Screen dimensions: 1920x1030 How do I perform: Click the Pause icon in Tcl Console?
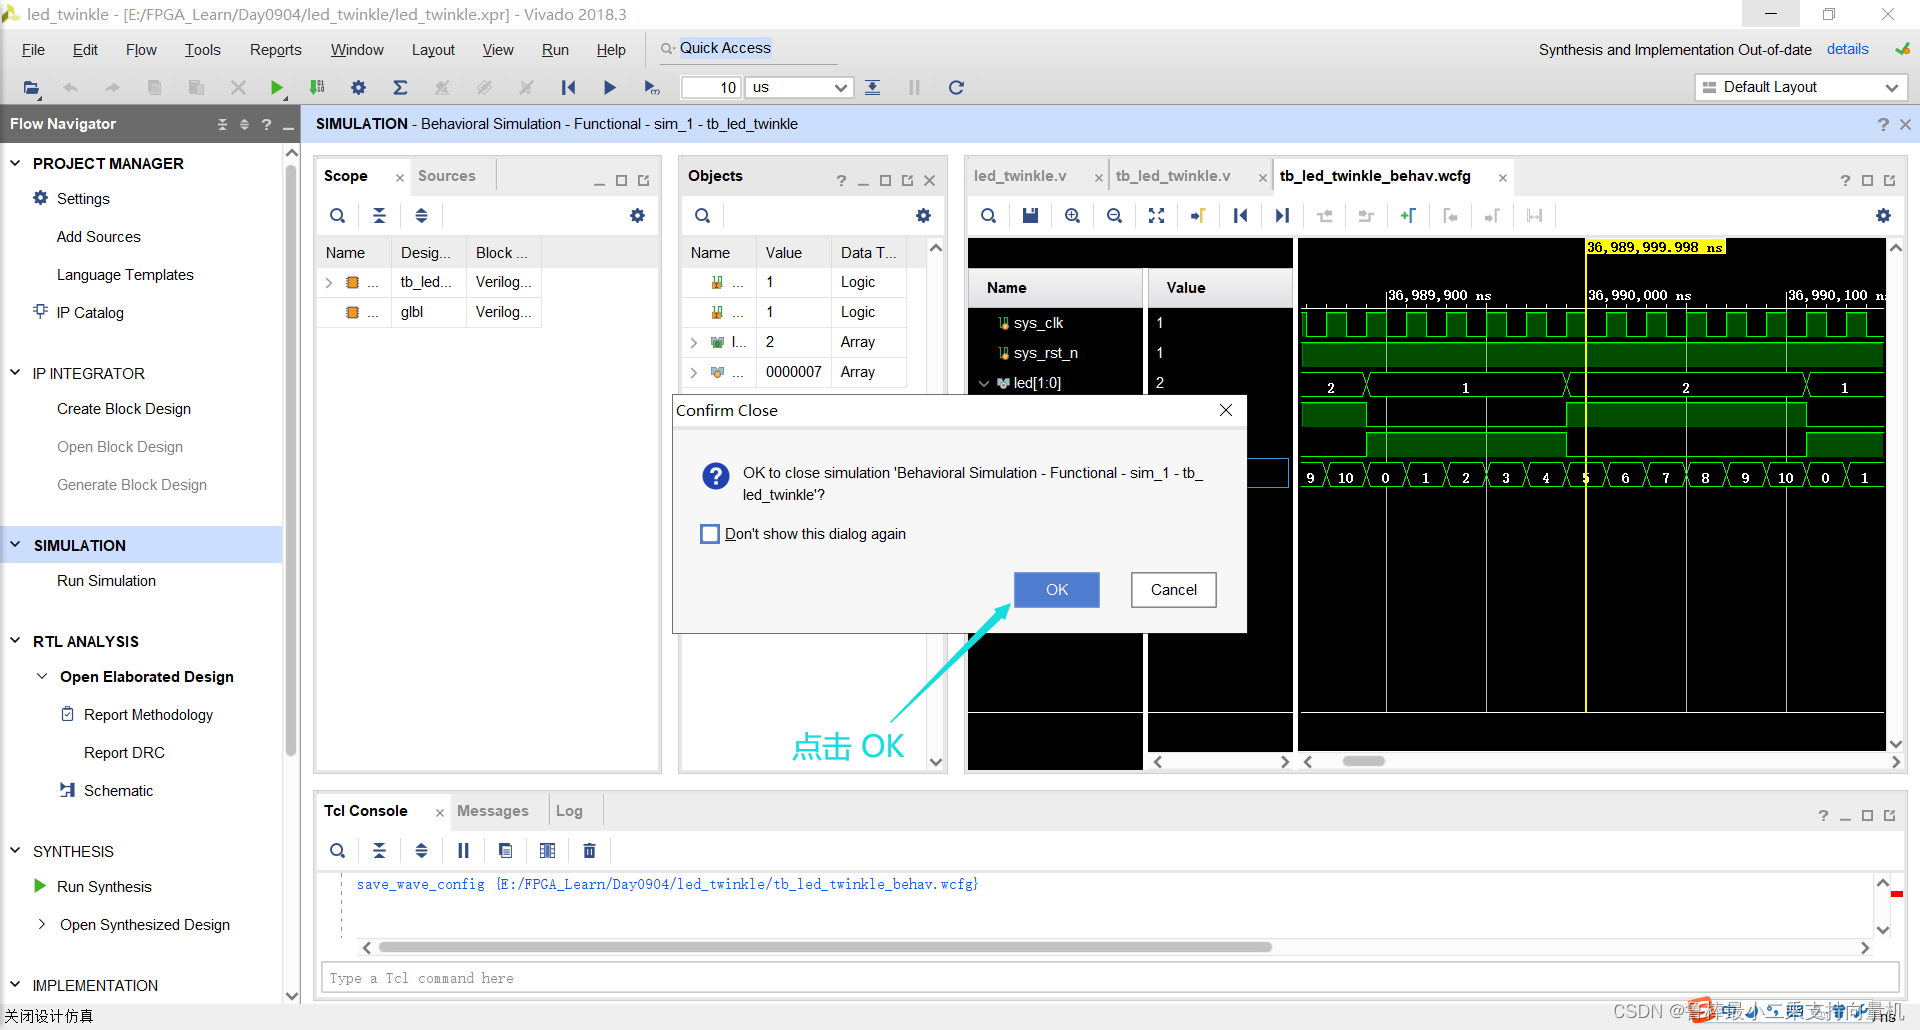tap(463, 851)
